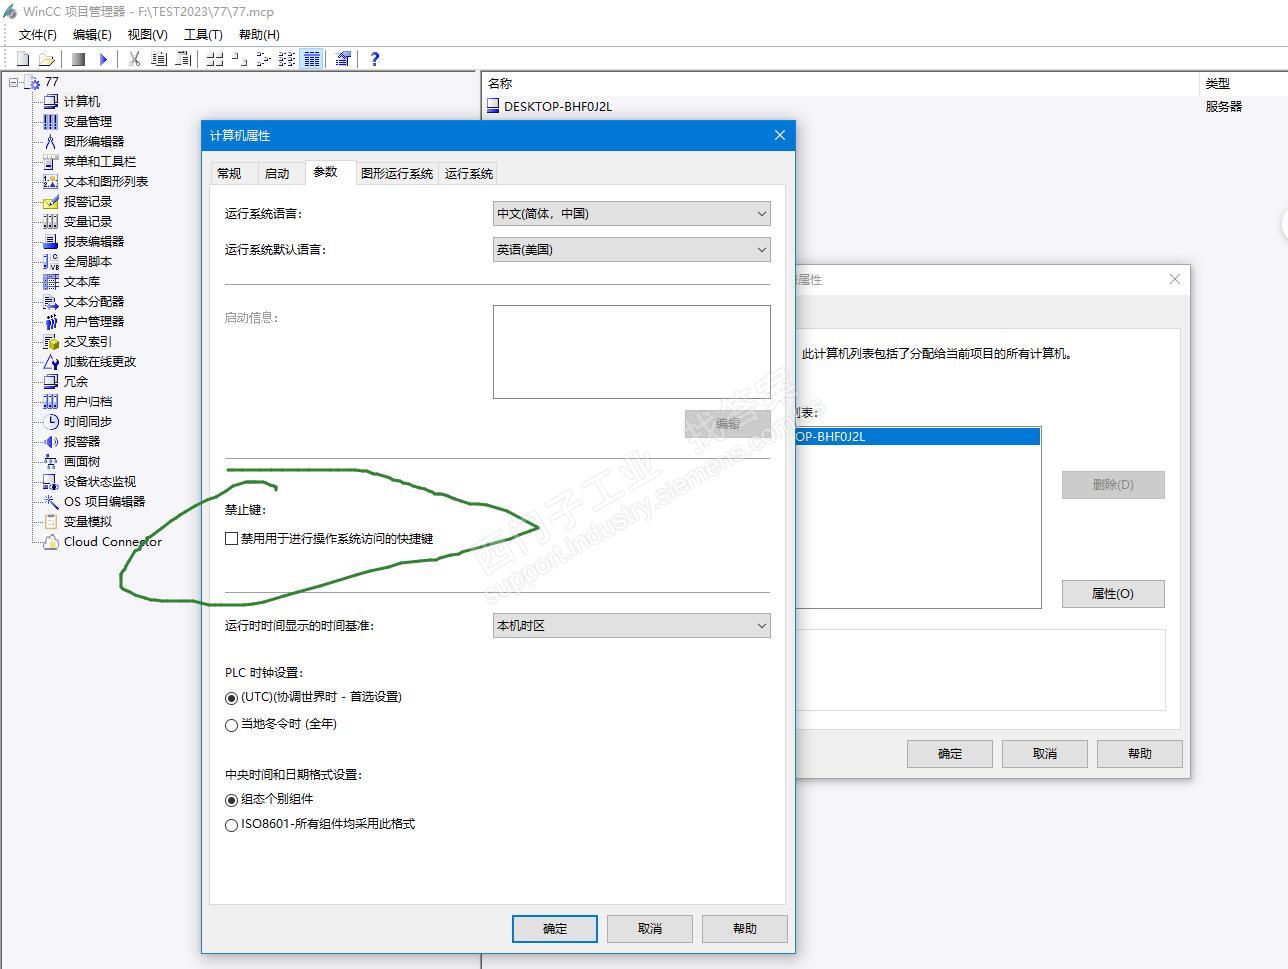Select ISO8601 format radio option
The image size is (1288, 969).
click(232, 825)
